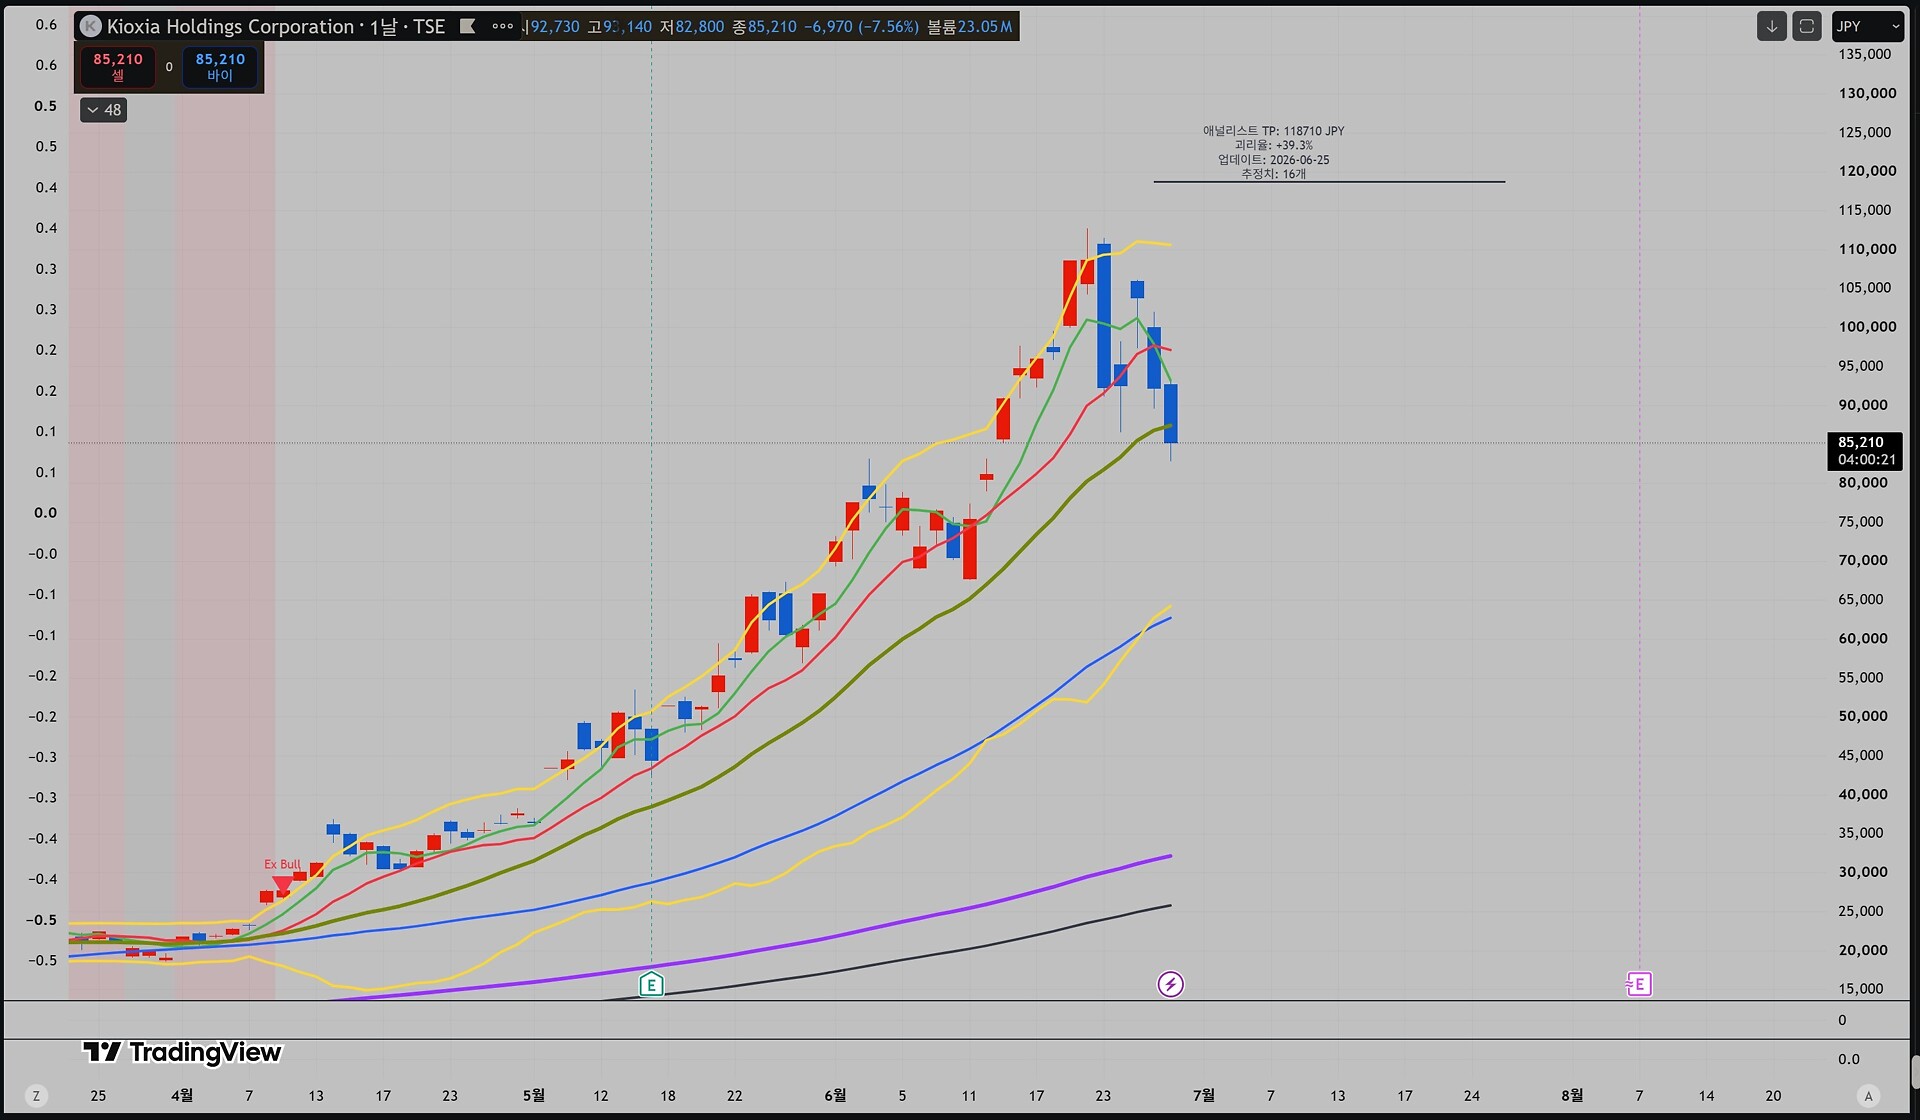Click the 100,000 price scale label
1920x1120 pixels.
pos(1867,327)
